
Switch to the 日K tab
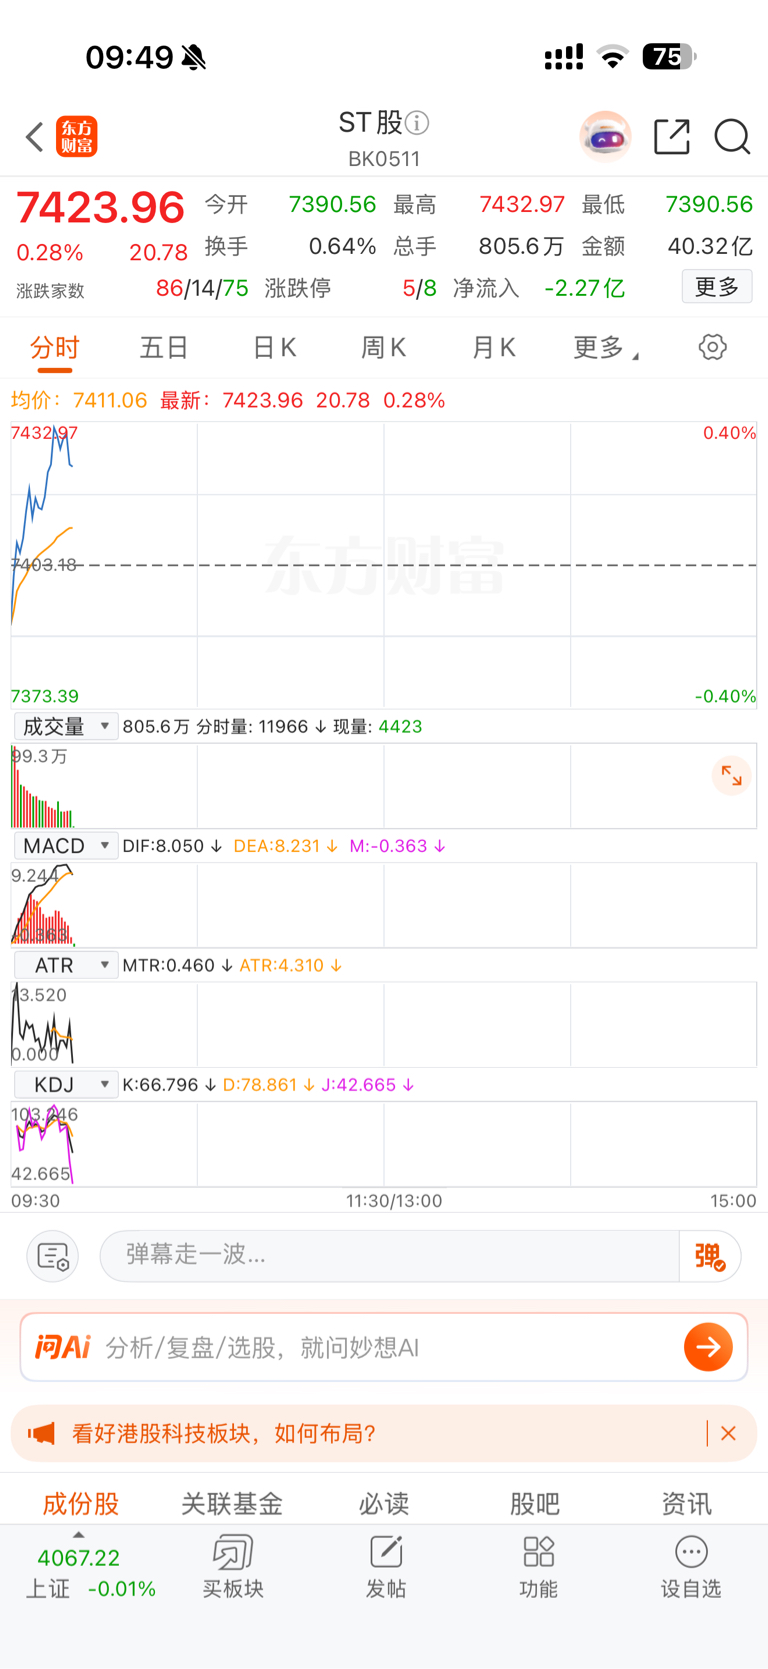coord(274,347)
